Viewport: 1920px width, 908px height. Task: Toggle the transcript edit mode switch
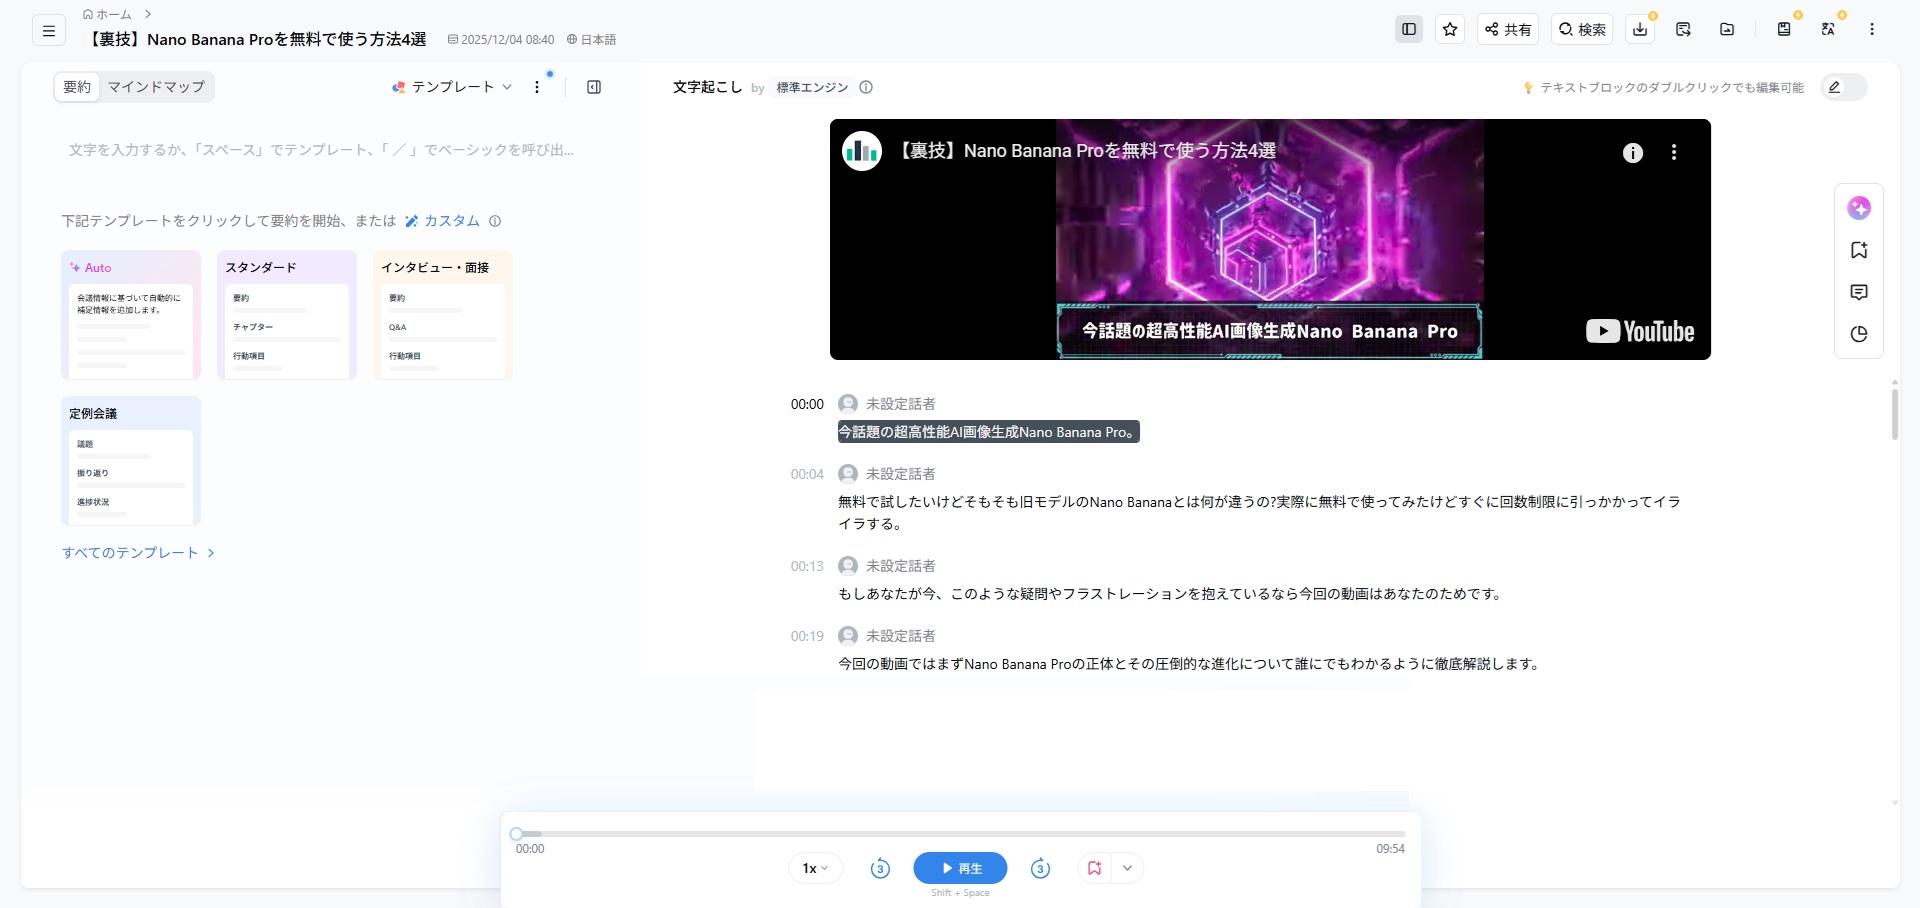click(1843, 87)
